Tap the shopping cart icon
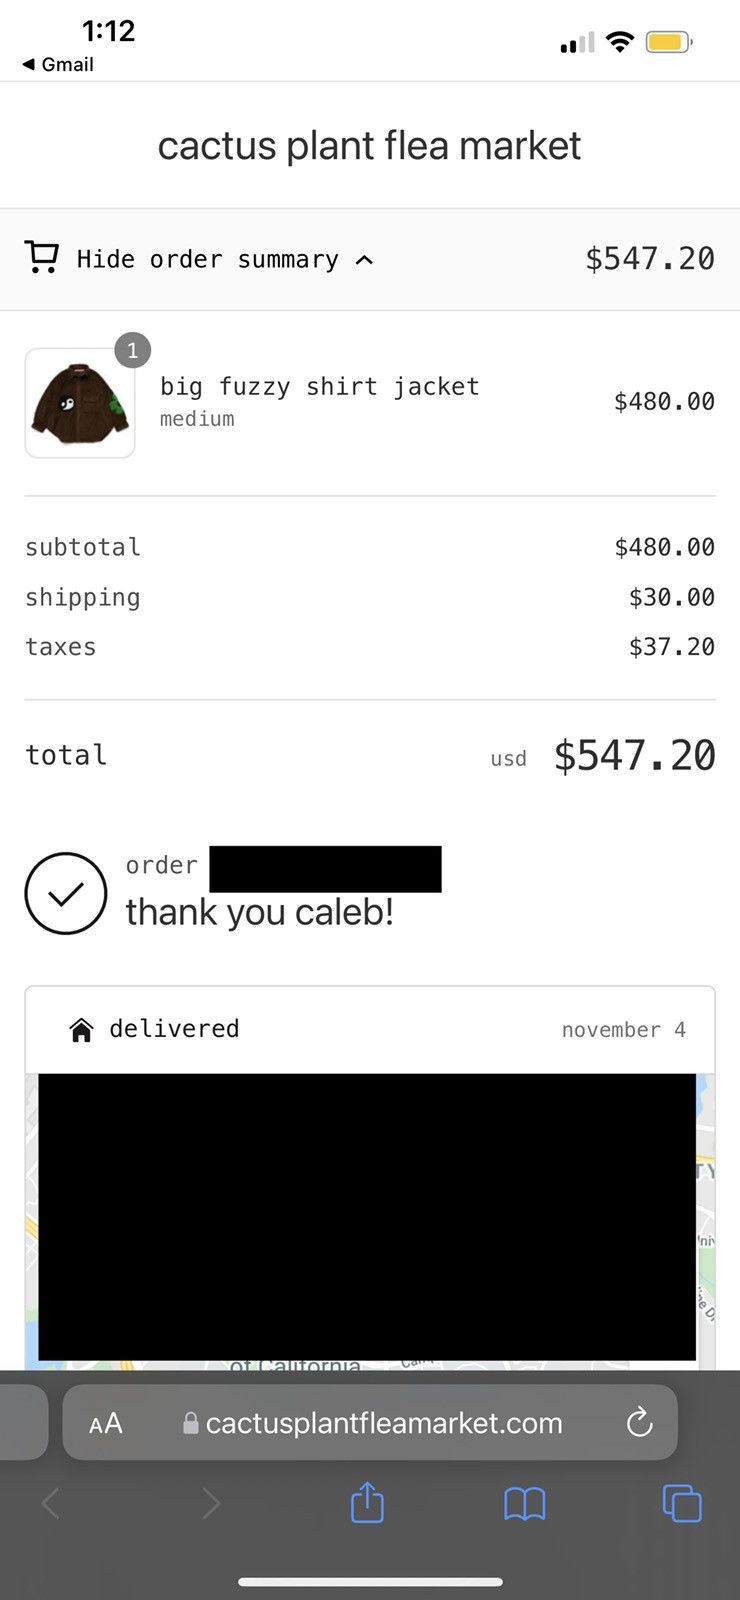This screenshot has width=740, height=1600. (41, 258)
